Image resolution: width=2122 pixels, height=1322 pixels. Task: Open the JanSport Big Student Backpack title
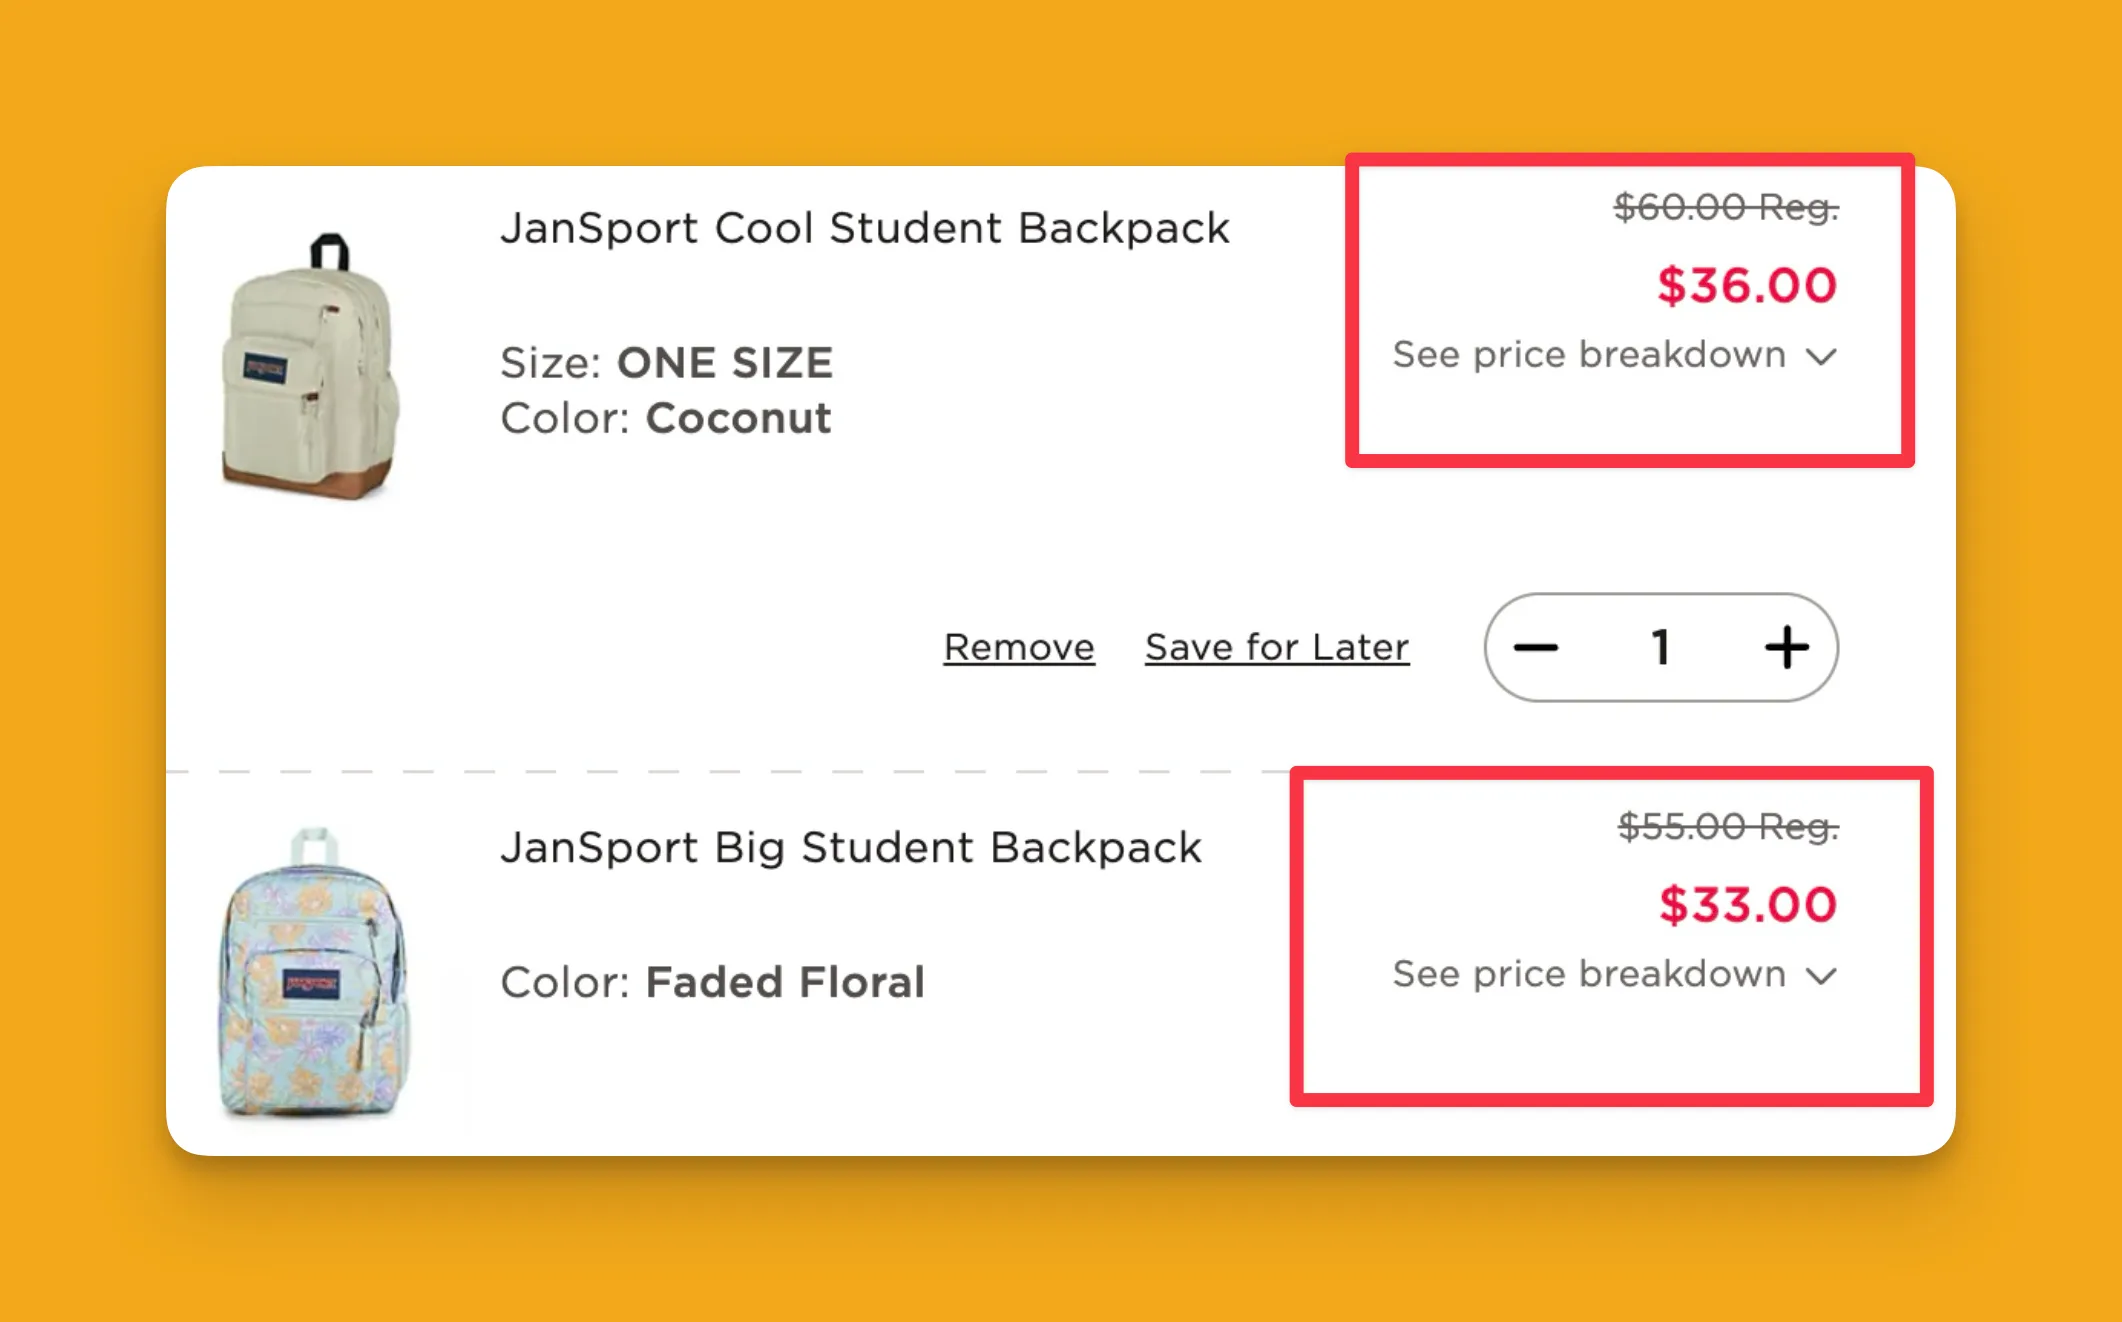851,848
